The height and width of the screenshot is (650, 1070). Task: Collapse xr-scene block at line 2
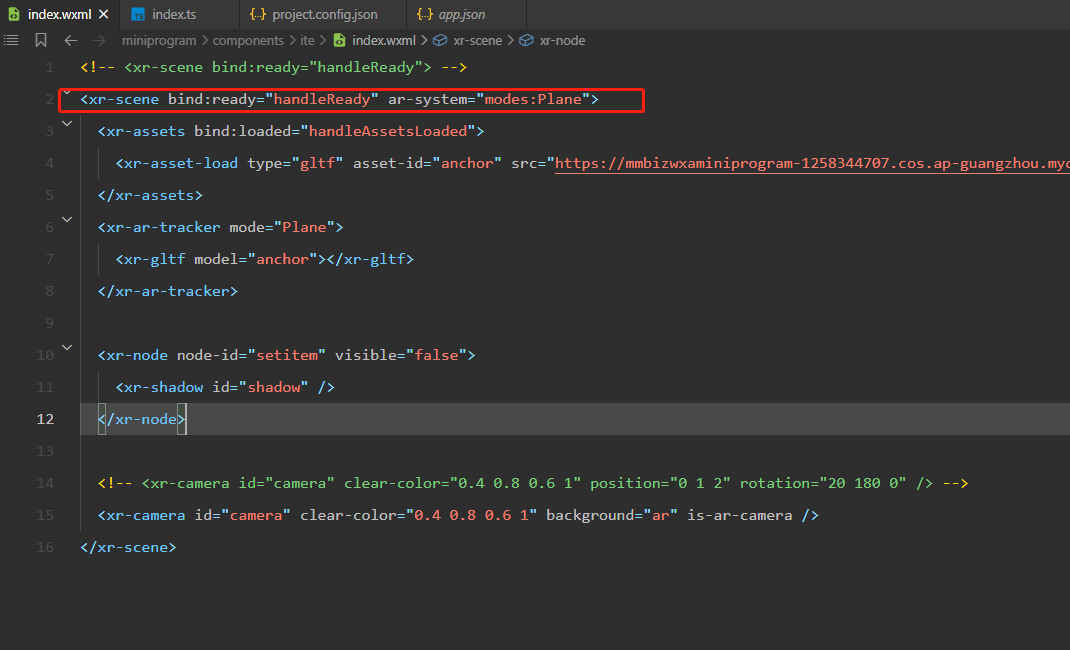(x=67, y=93)
